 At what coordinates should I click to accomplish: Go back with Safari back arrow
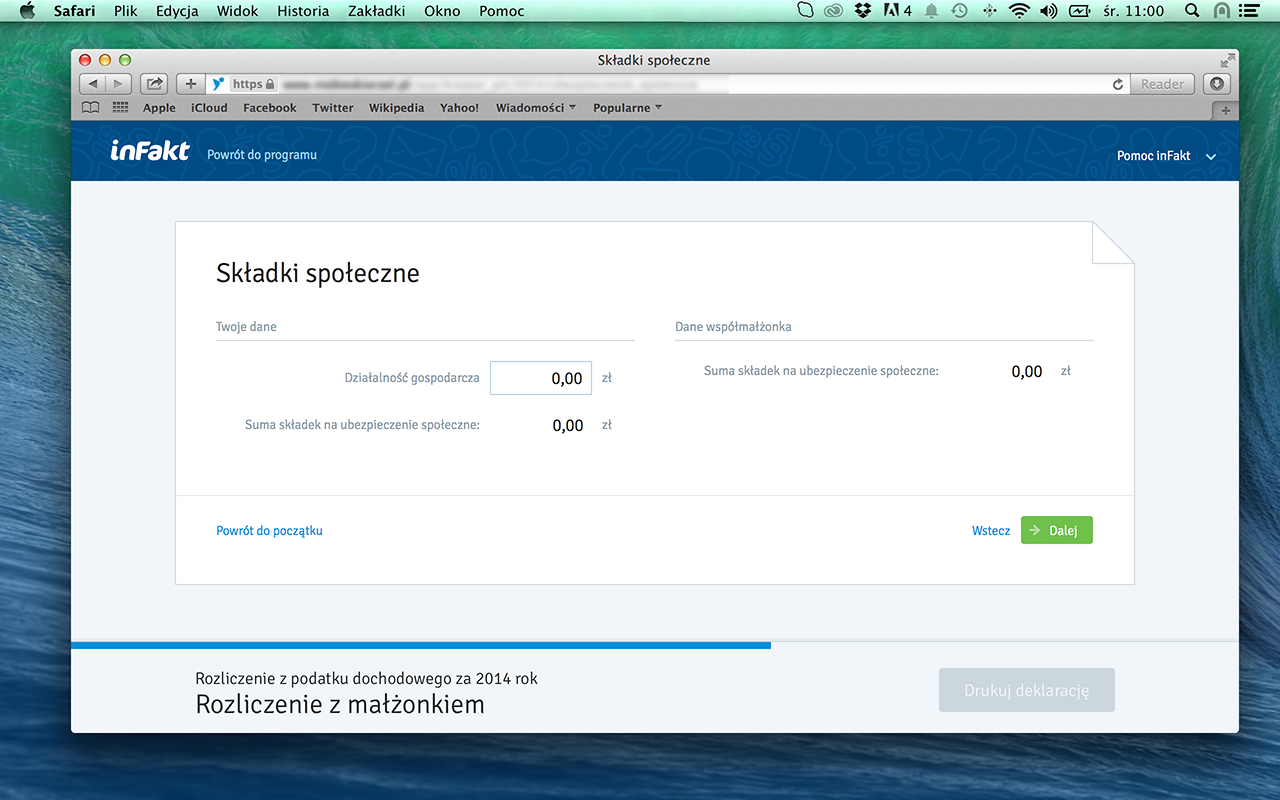(x=93, y=84)
